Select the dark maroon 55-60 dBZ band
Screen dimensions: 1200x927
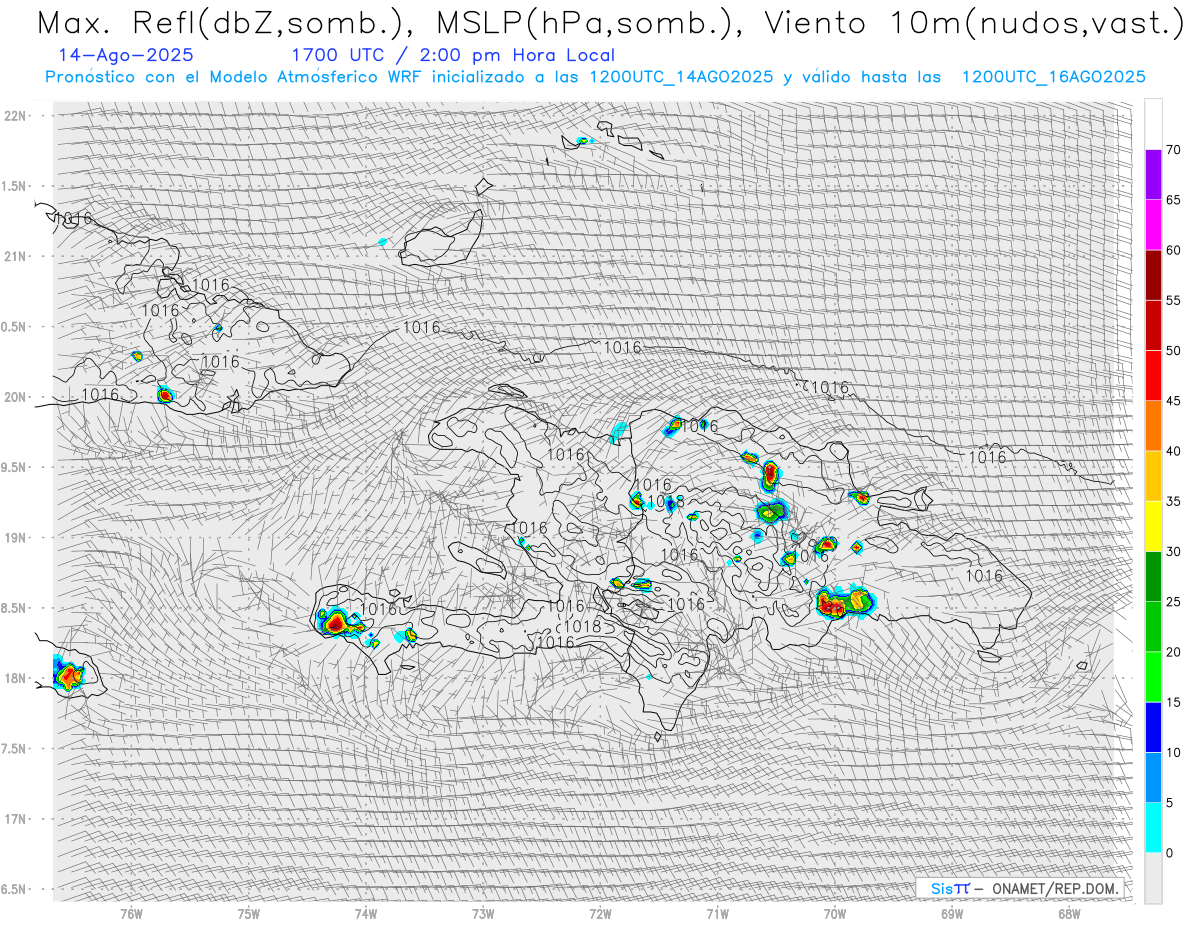(1153, 275)
